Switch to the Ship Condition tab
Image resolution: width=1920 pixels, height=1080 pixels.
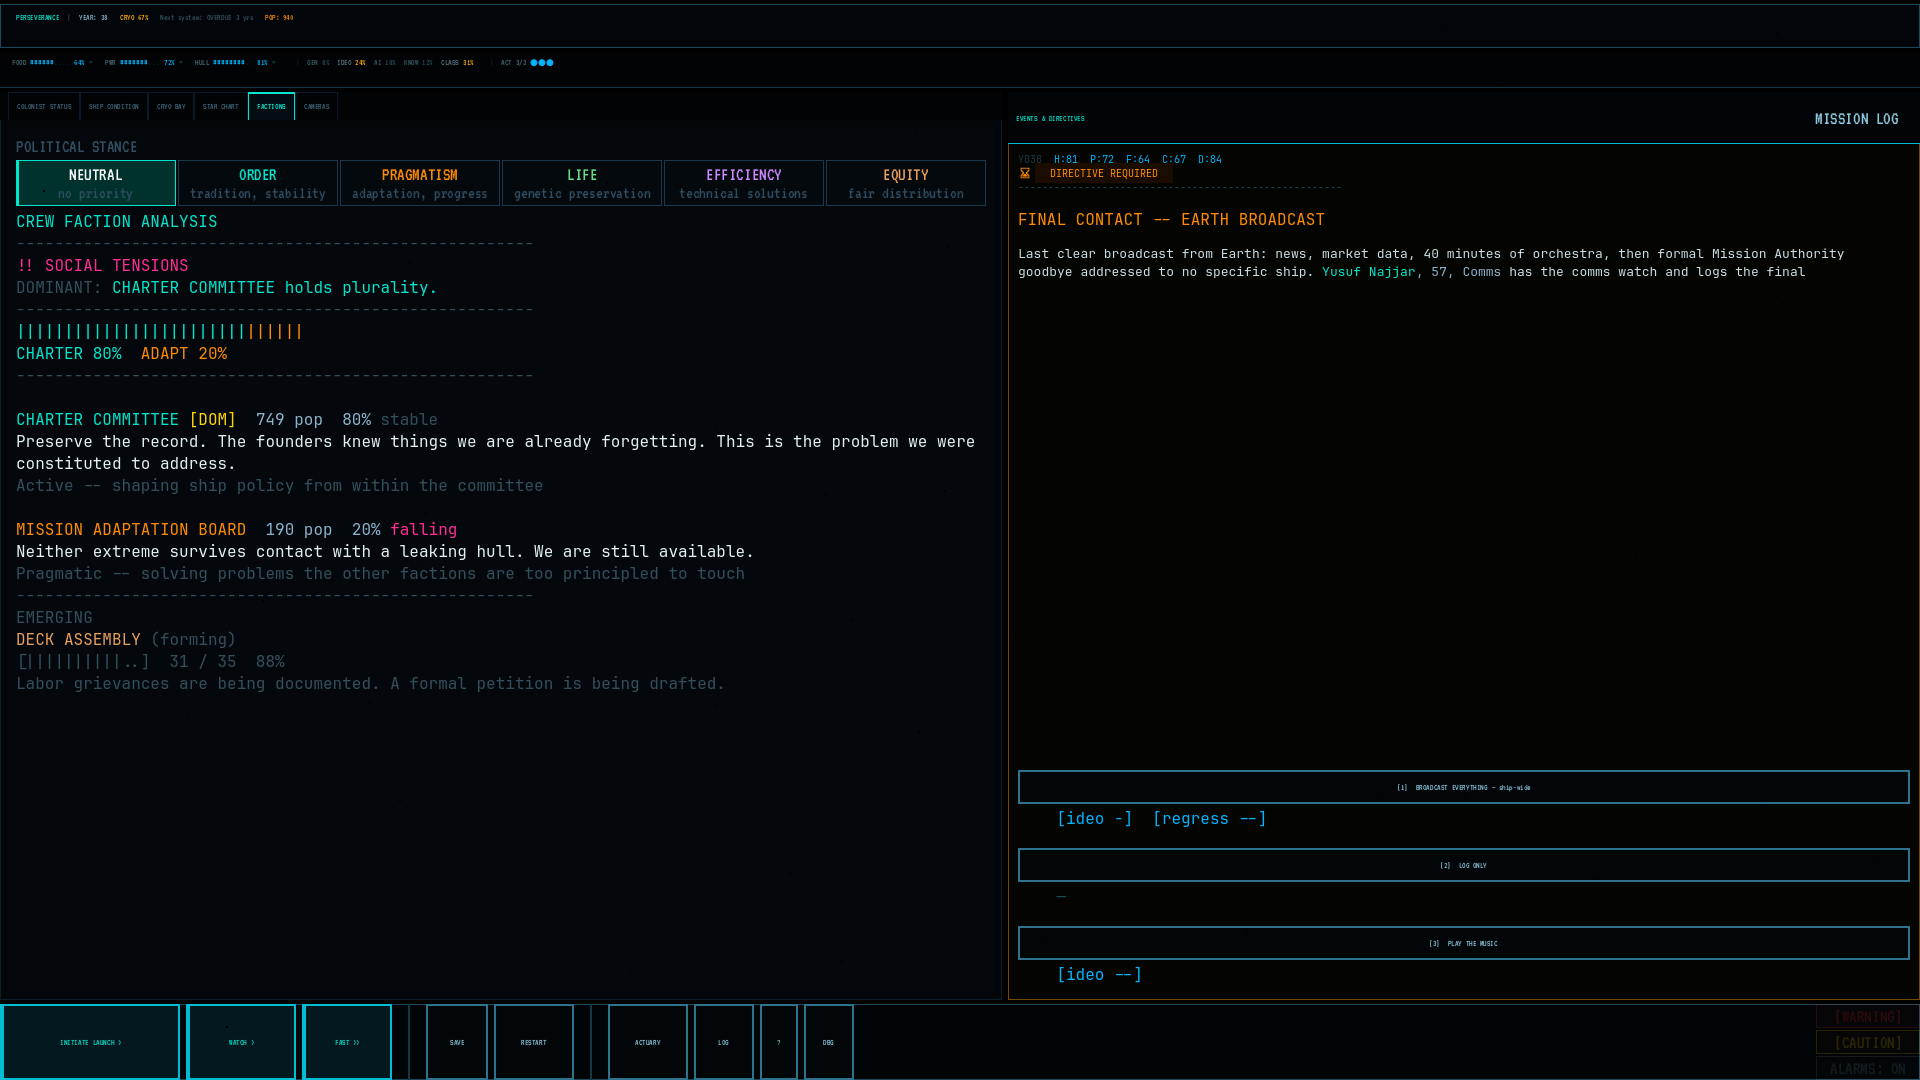[114, 106]
